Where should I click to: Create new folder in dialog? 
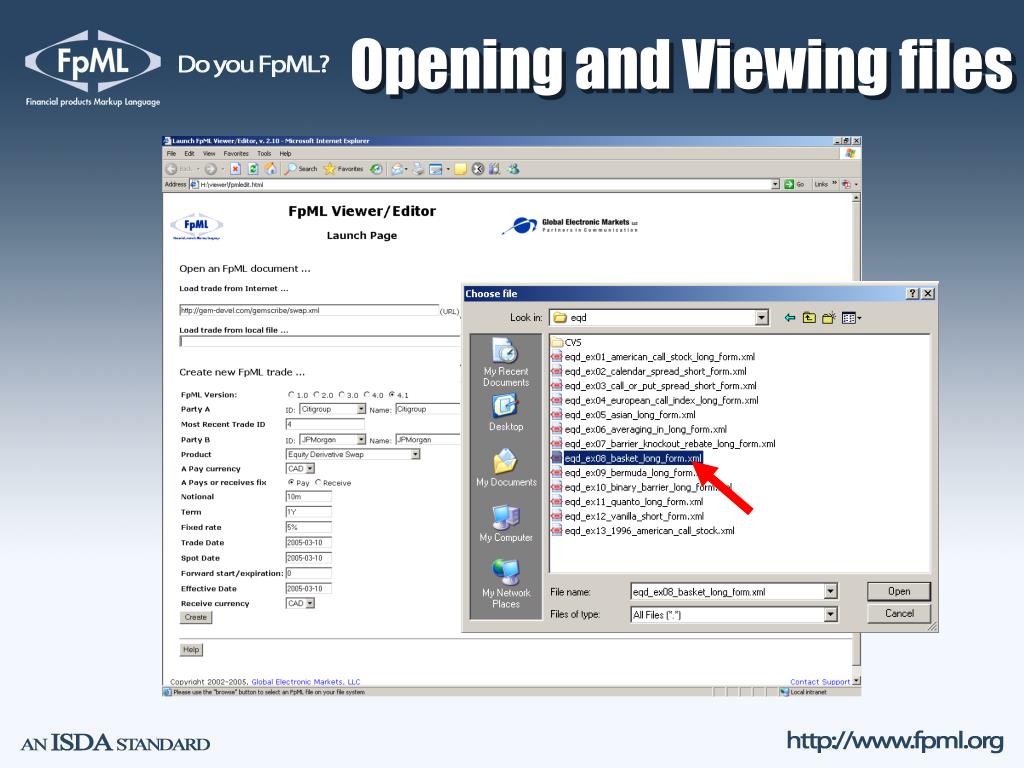click(x=829, y=318)
